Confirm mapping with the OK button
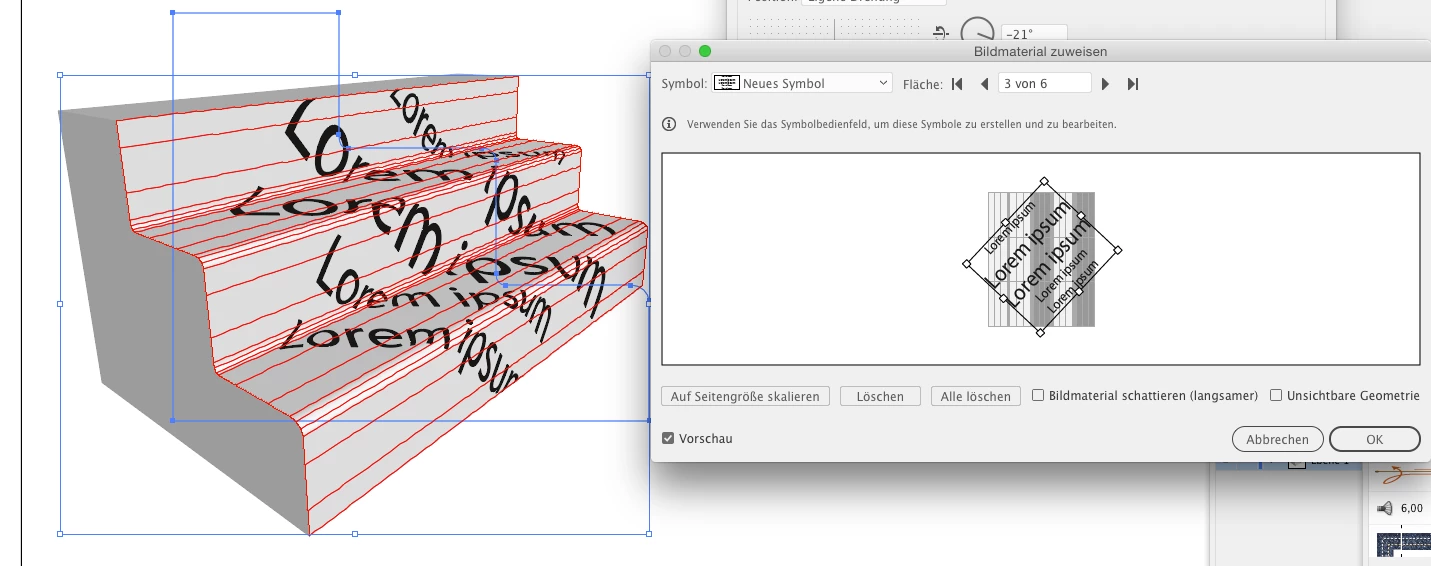The image size is (1431, 566). pyautogui.click(x=1374, y=439)
